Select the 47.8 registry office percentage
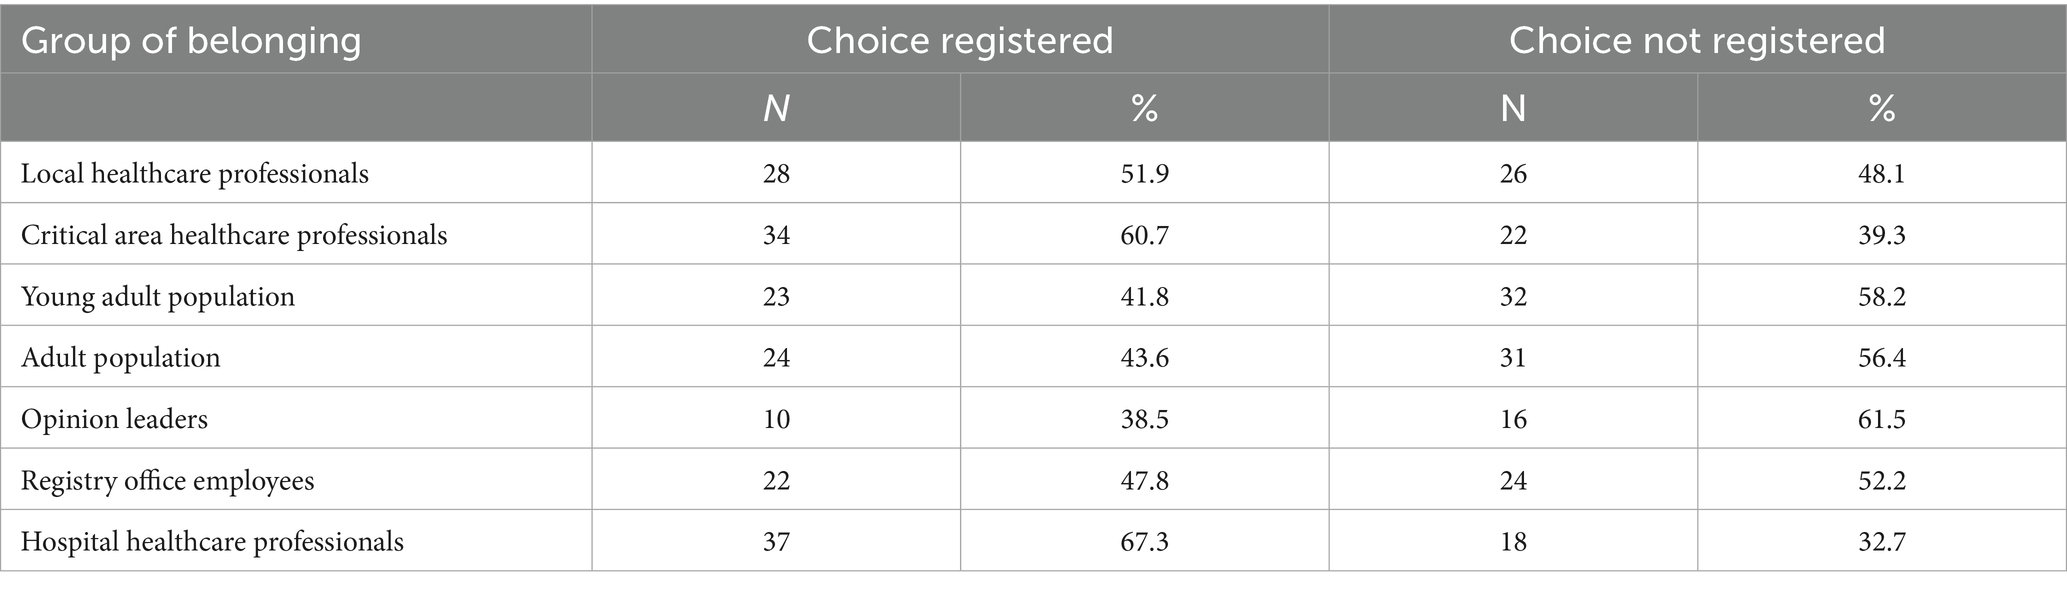 (x=1144, y=481)
